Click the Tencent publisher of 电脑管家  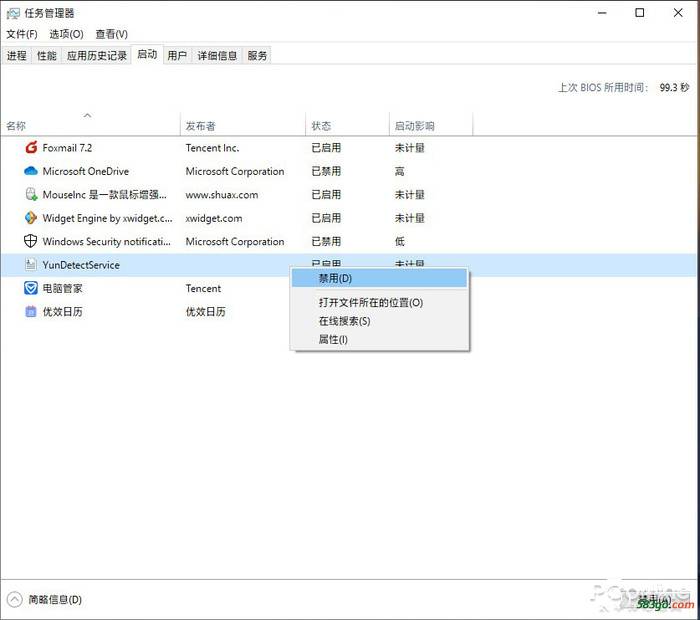pyautogui.click(x=203, y=288)
